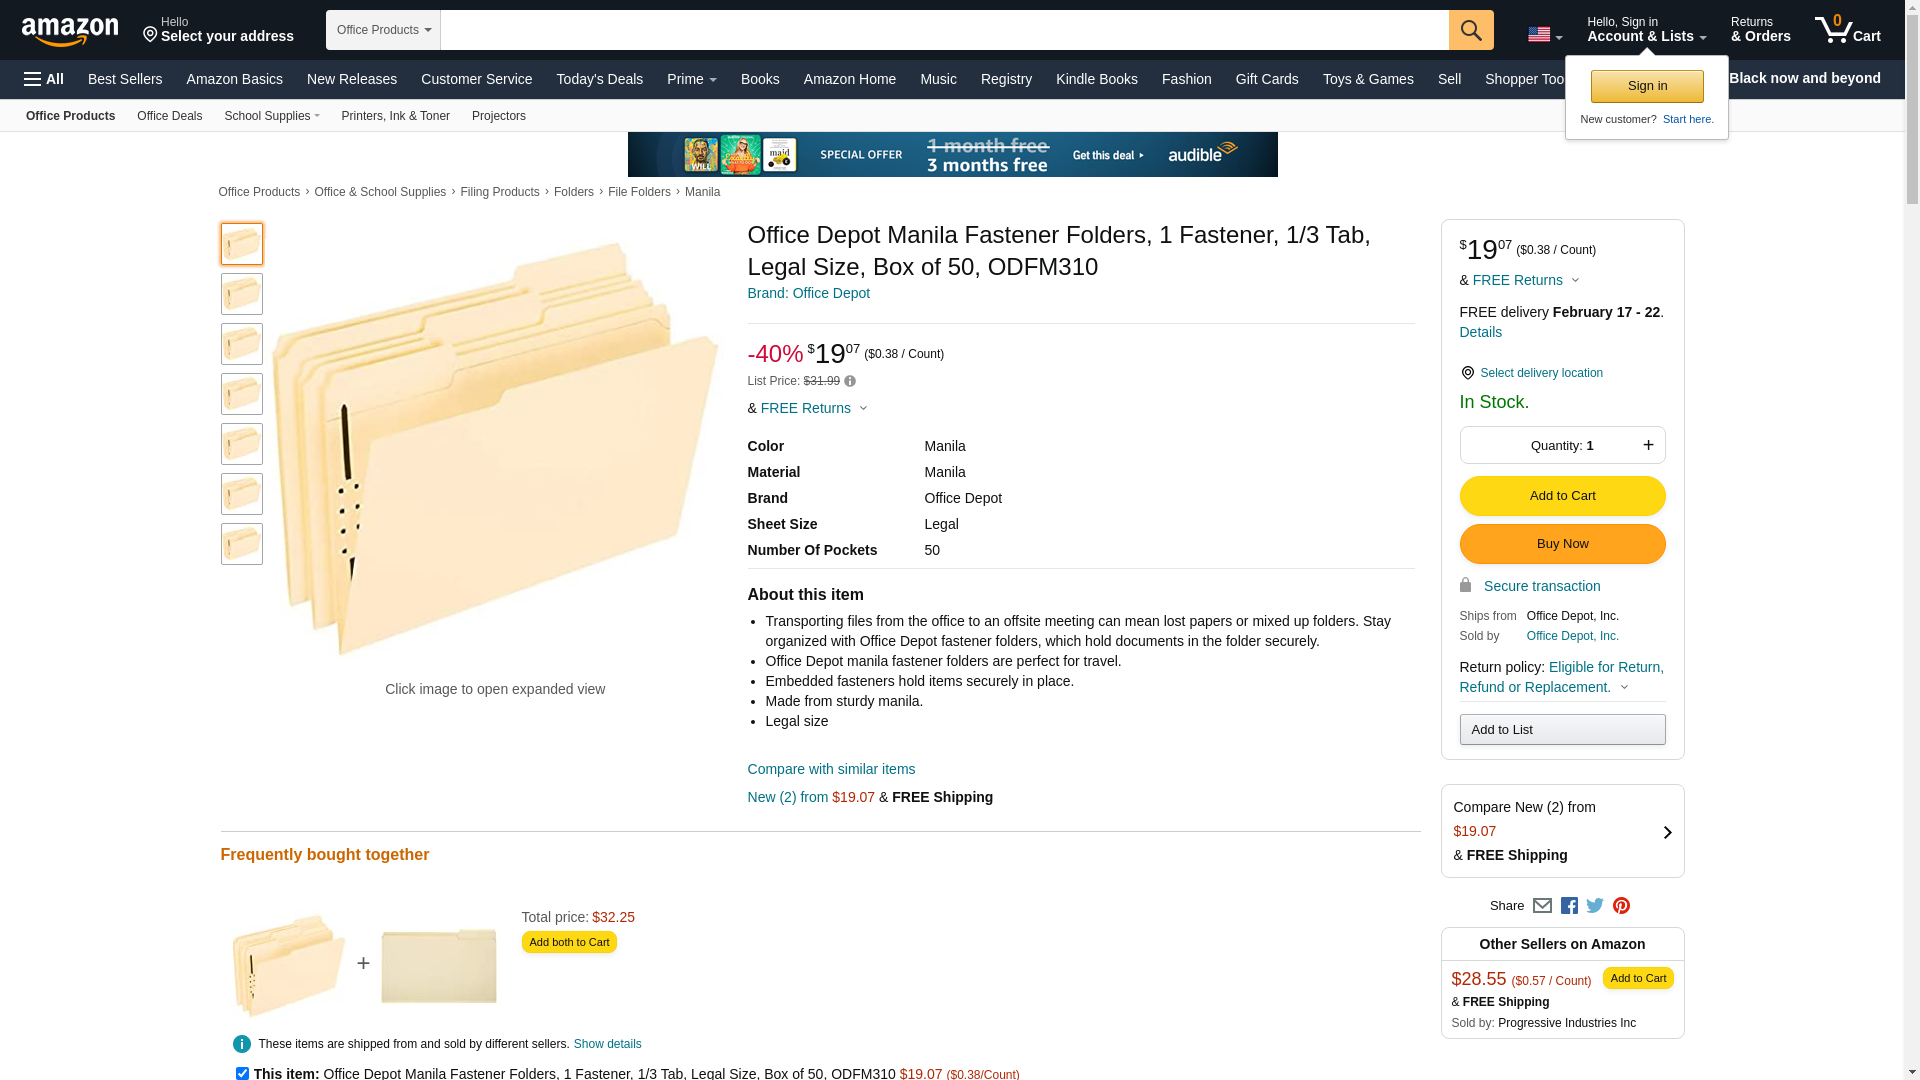Expand the School Supplies dropdown
Viewport: 1920px width, 1080px height.
point(272,116)
